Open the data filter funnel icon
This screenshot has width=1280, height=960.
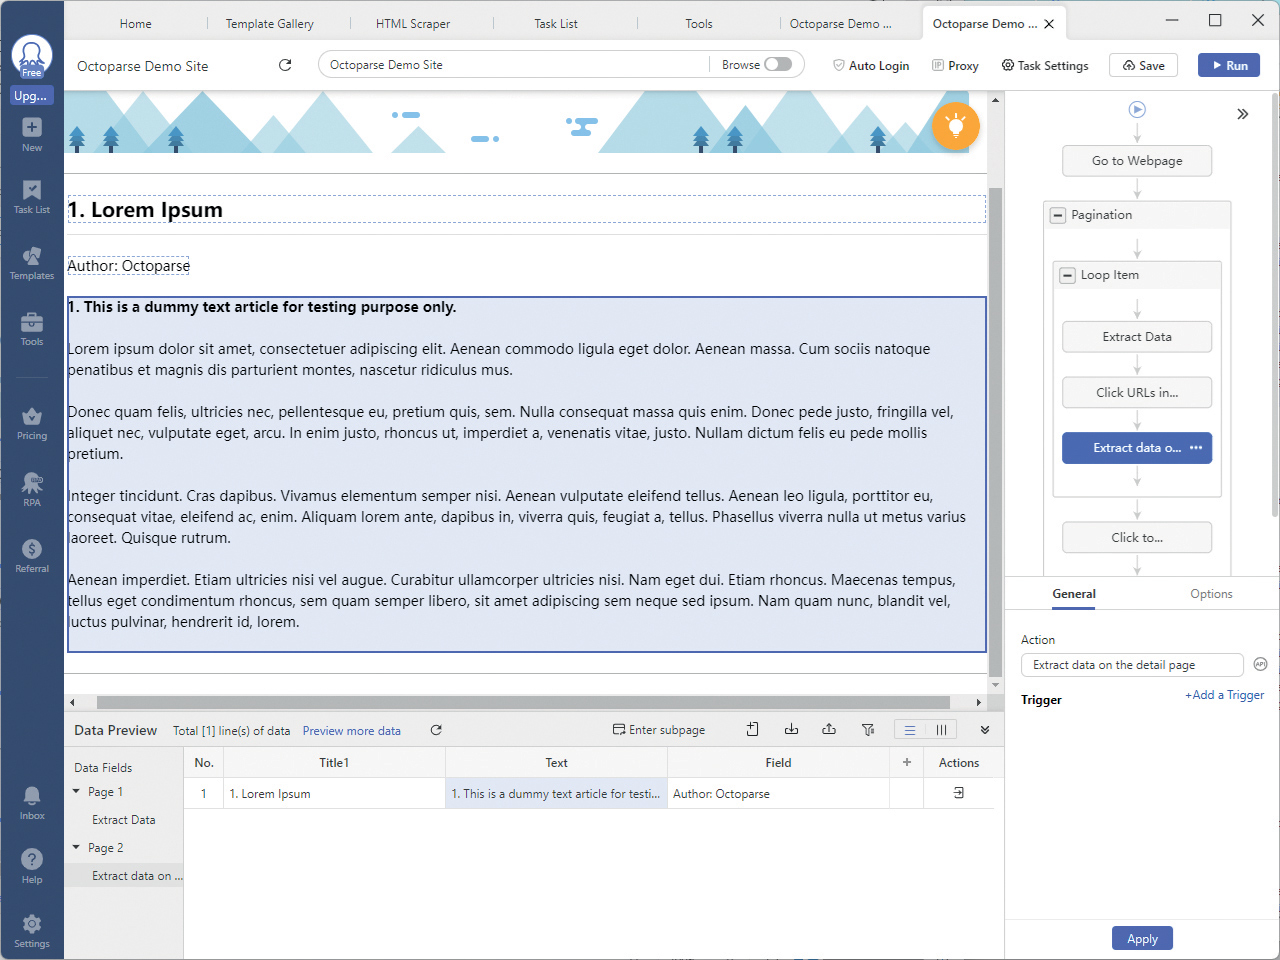coord(868,730)
